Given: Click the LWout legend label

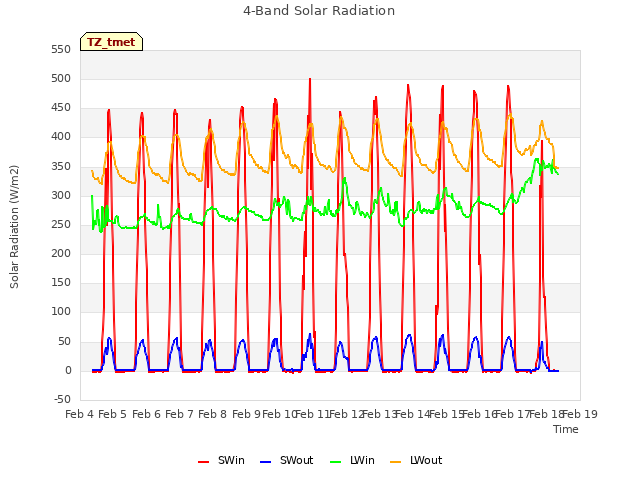Looking at the screenshot, I should coord(426,460).
